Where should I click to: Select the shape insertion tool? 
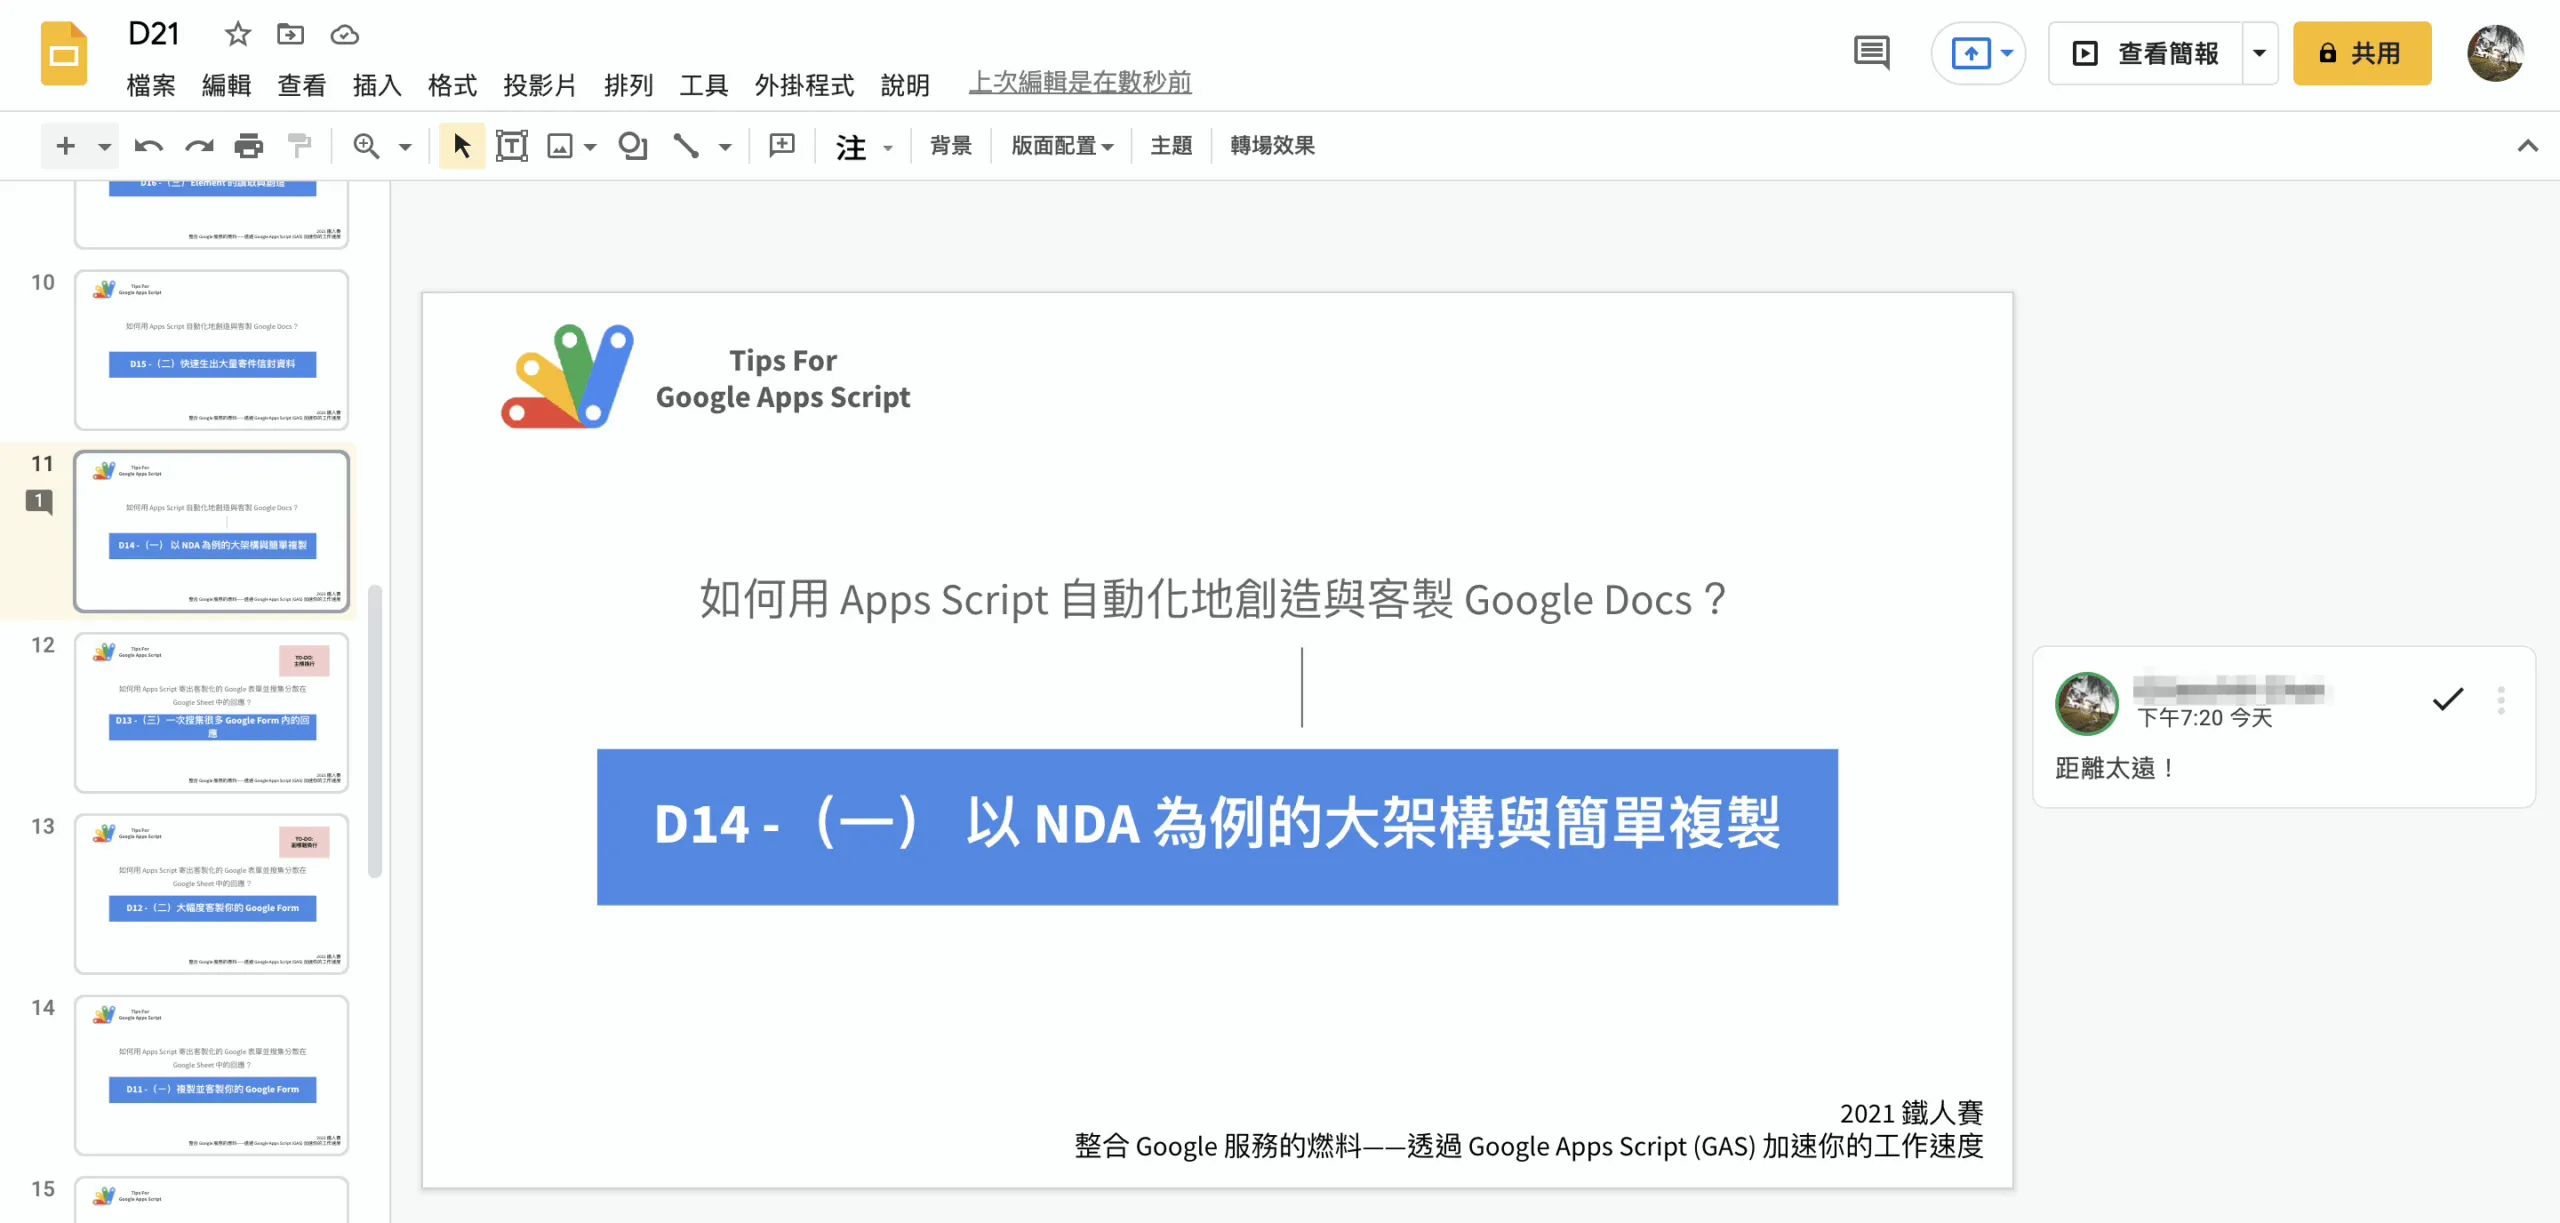[632, 145]
